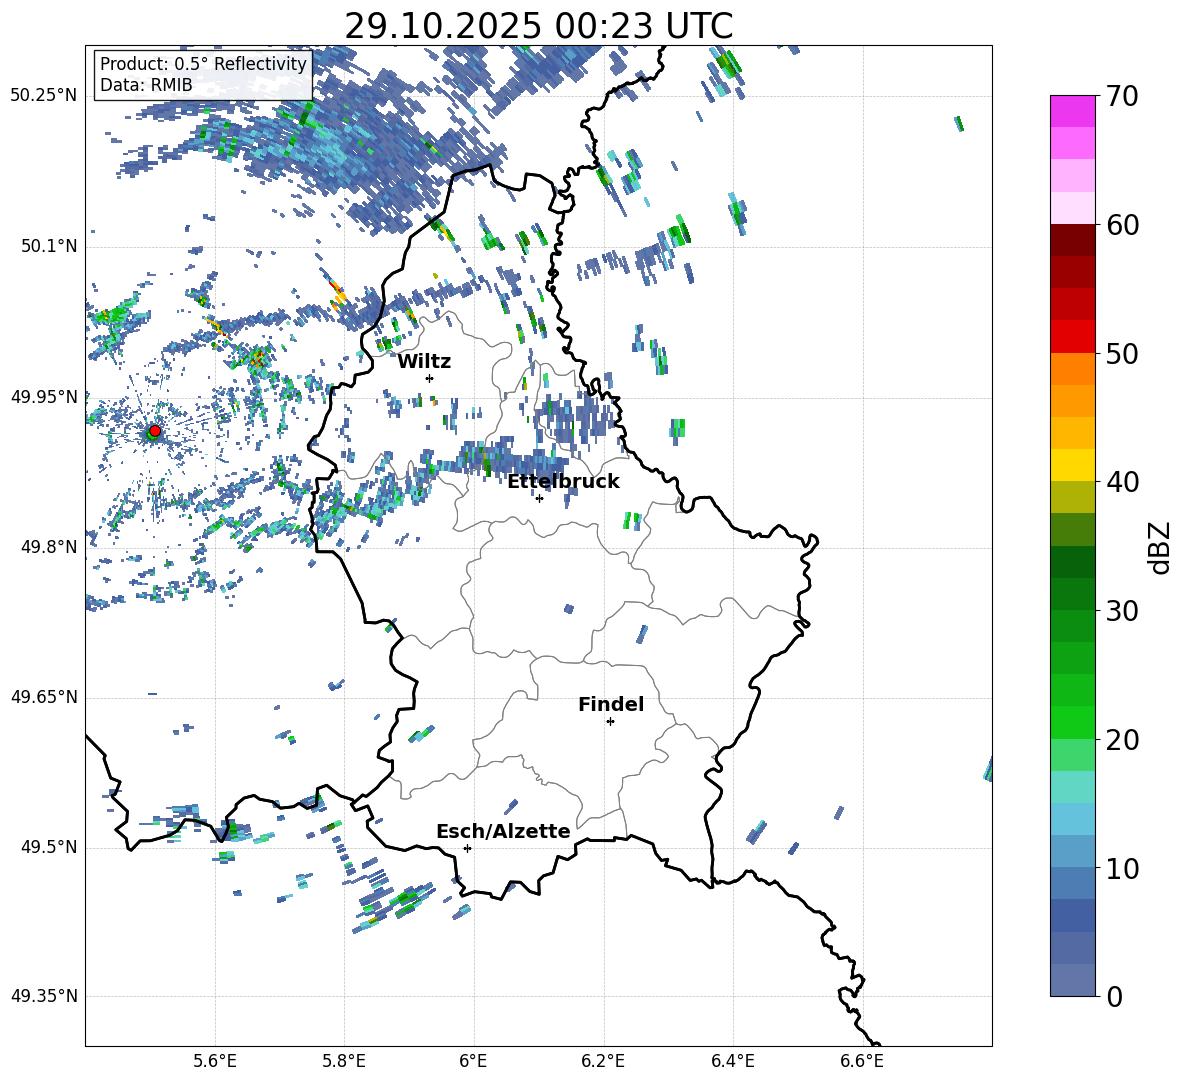Click the 50.25°N latitude tick label
The width and height of the screenshot is (1184, 1081).
coord(44,96)
